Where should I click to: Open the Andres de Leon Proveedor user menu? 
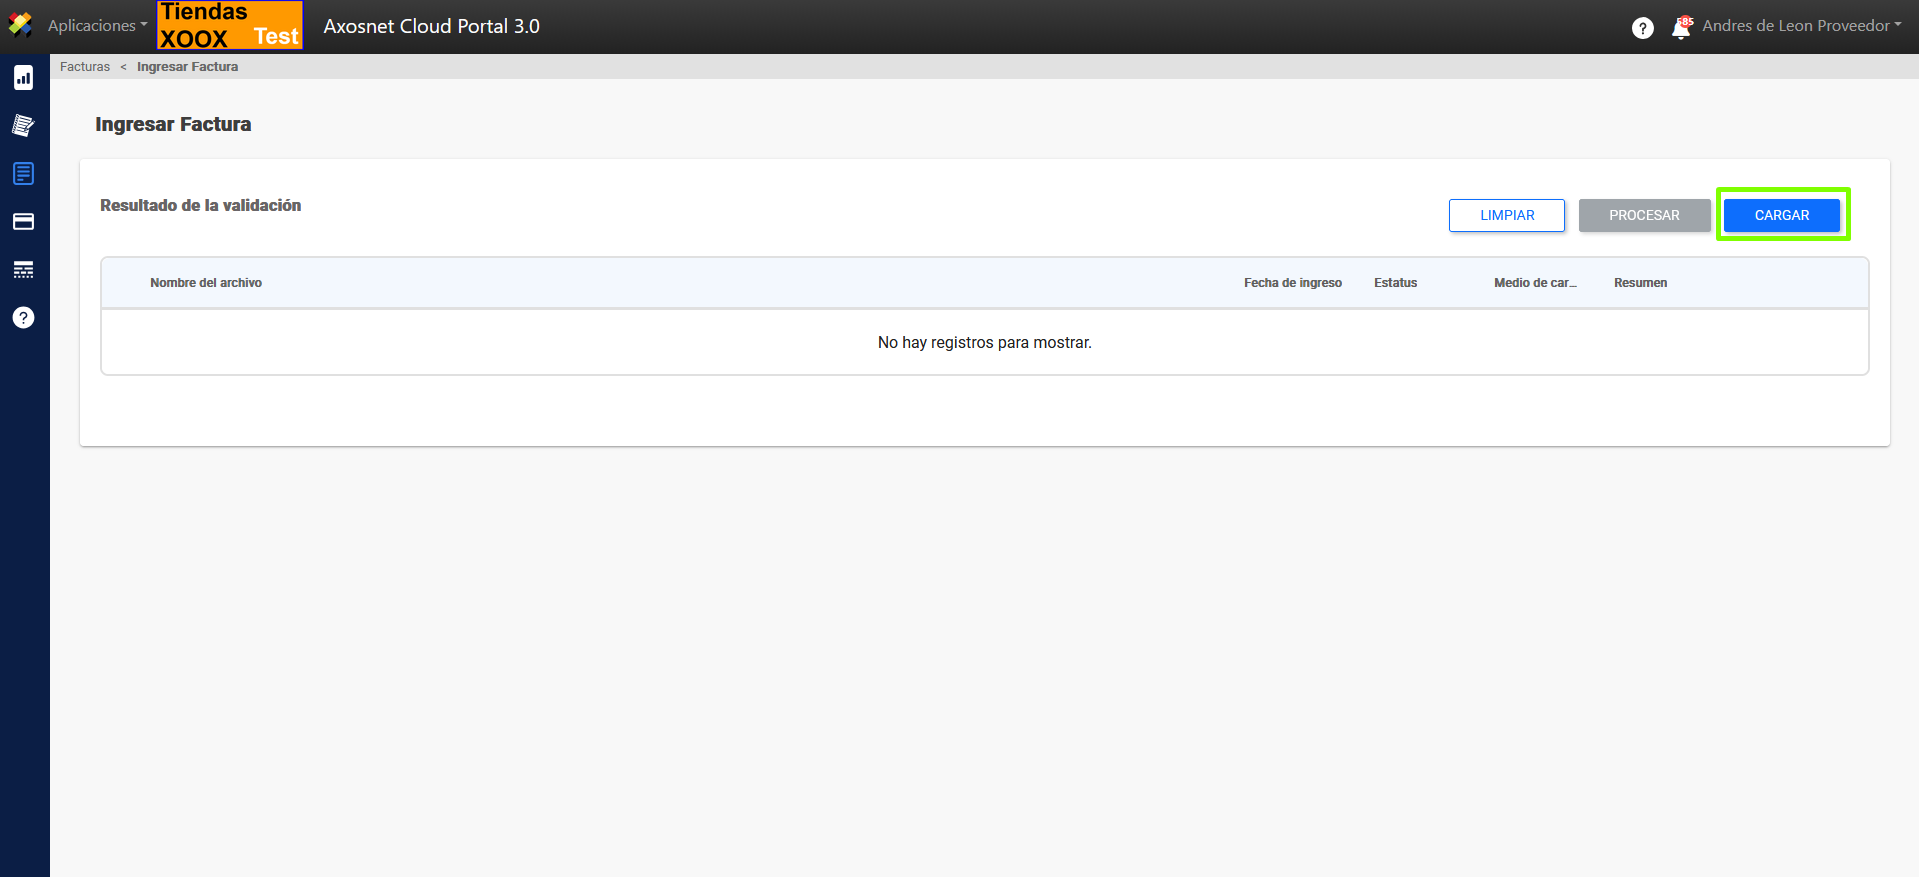click(1801, 26)
